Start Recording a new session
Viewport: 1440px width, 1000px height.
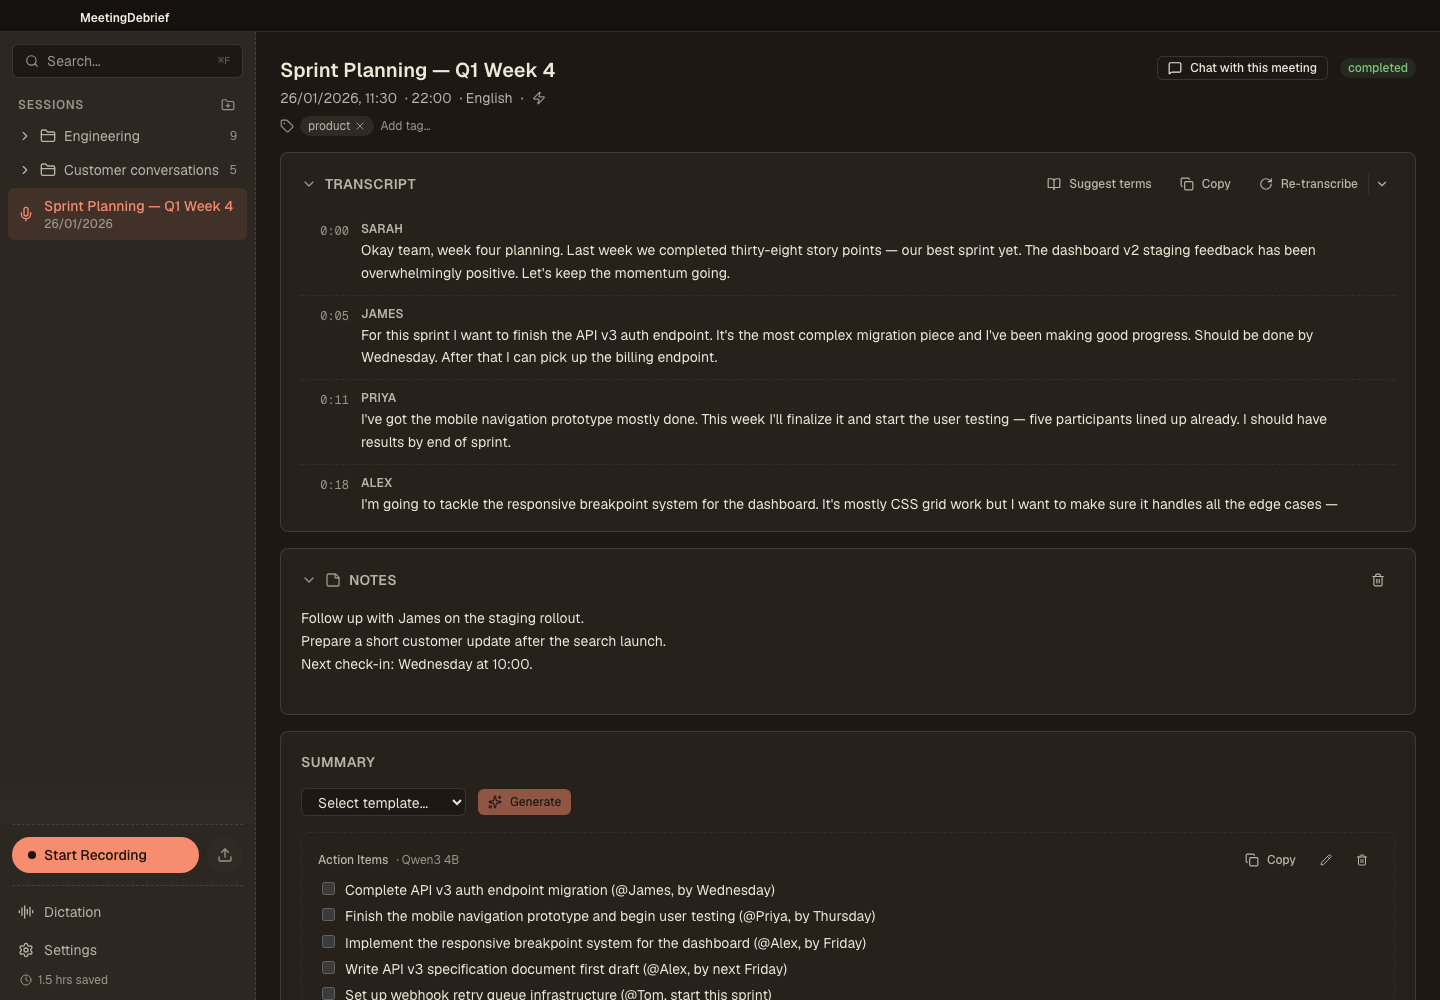click(x=105, y=855)
